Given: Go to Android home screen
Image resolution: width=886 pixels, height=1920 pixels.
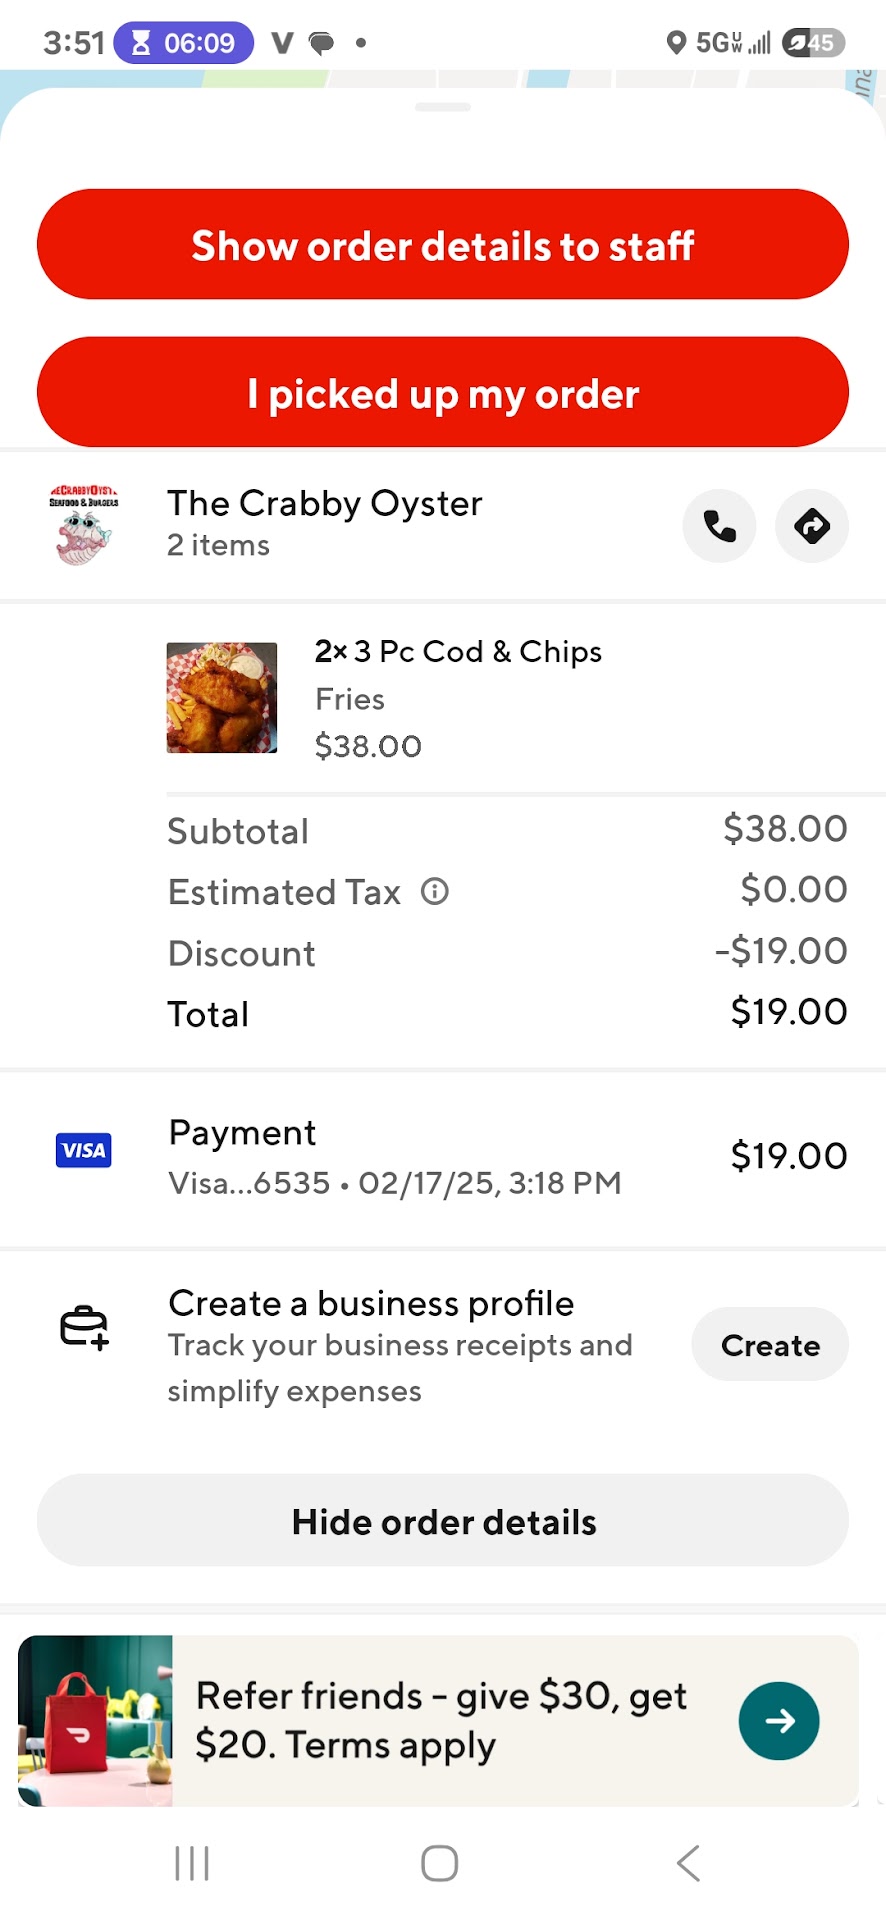Looking at the screenshot, I should tap(440, 1863).
